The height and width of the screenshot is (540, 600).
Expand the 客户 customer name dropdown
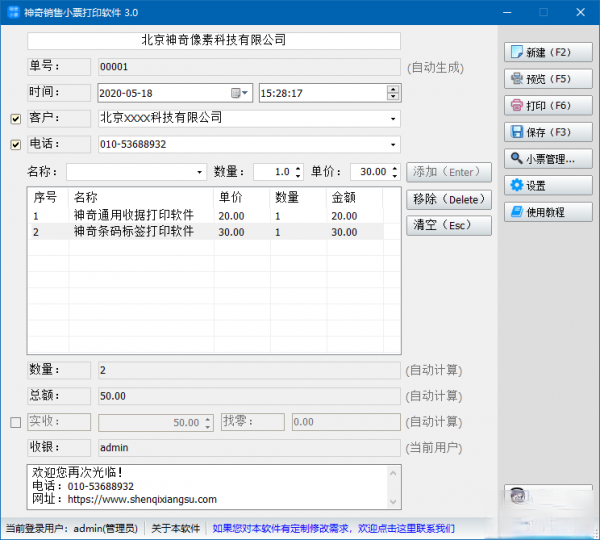(393, 119)
